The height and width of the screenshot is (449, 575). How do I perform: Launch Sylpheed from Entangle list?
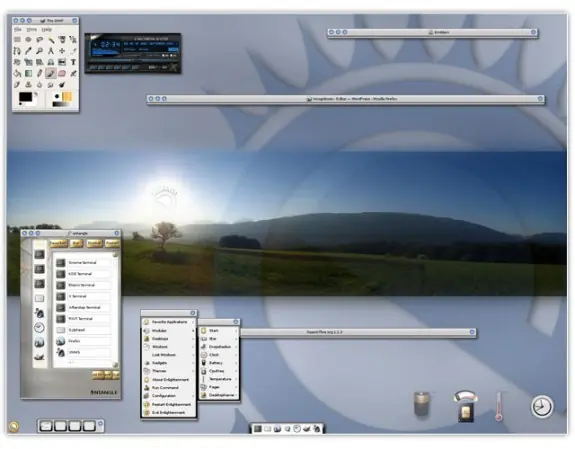(x=83, y=330)
